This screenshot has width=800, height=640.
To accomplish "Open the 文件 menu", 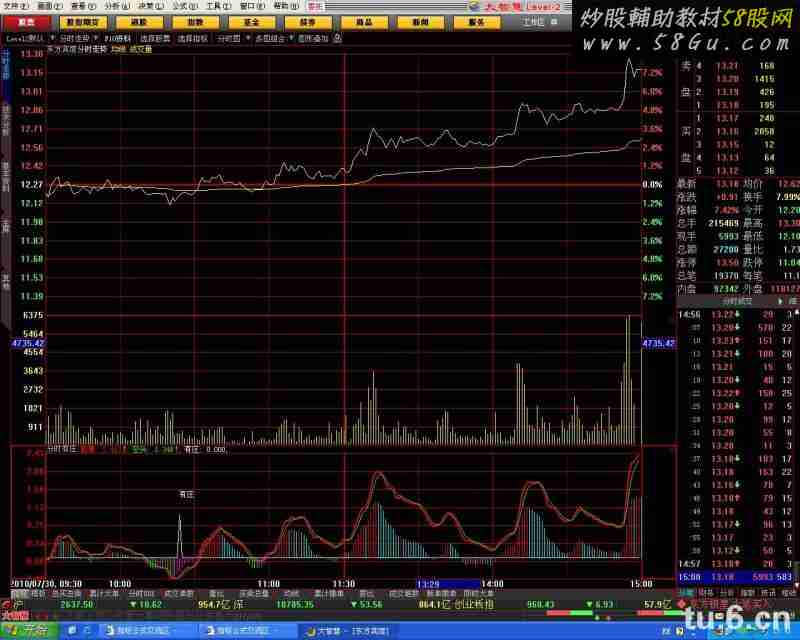I will click(x=15, y=7).
